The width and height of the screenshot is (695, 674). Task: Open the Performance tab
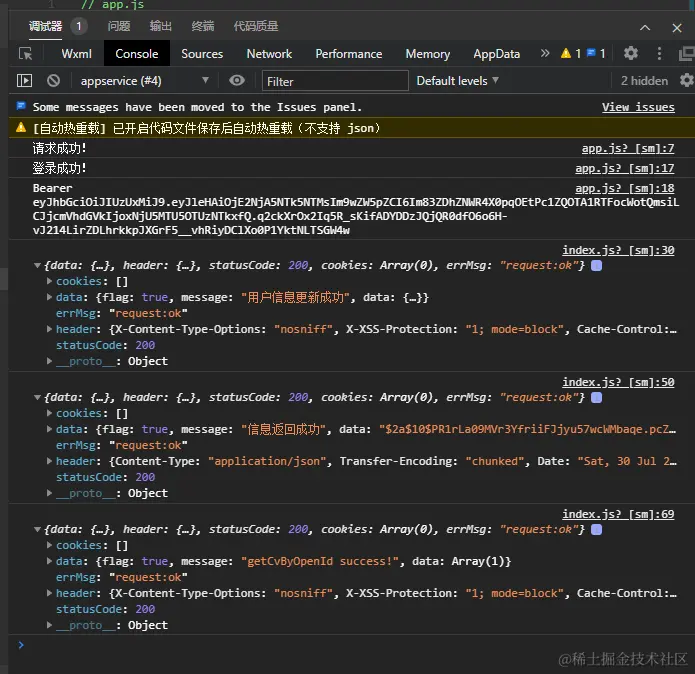(348, 54)
